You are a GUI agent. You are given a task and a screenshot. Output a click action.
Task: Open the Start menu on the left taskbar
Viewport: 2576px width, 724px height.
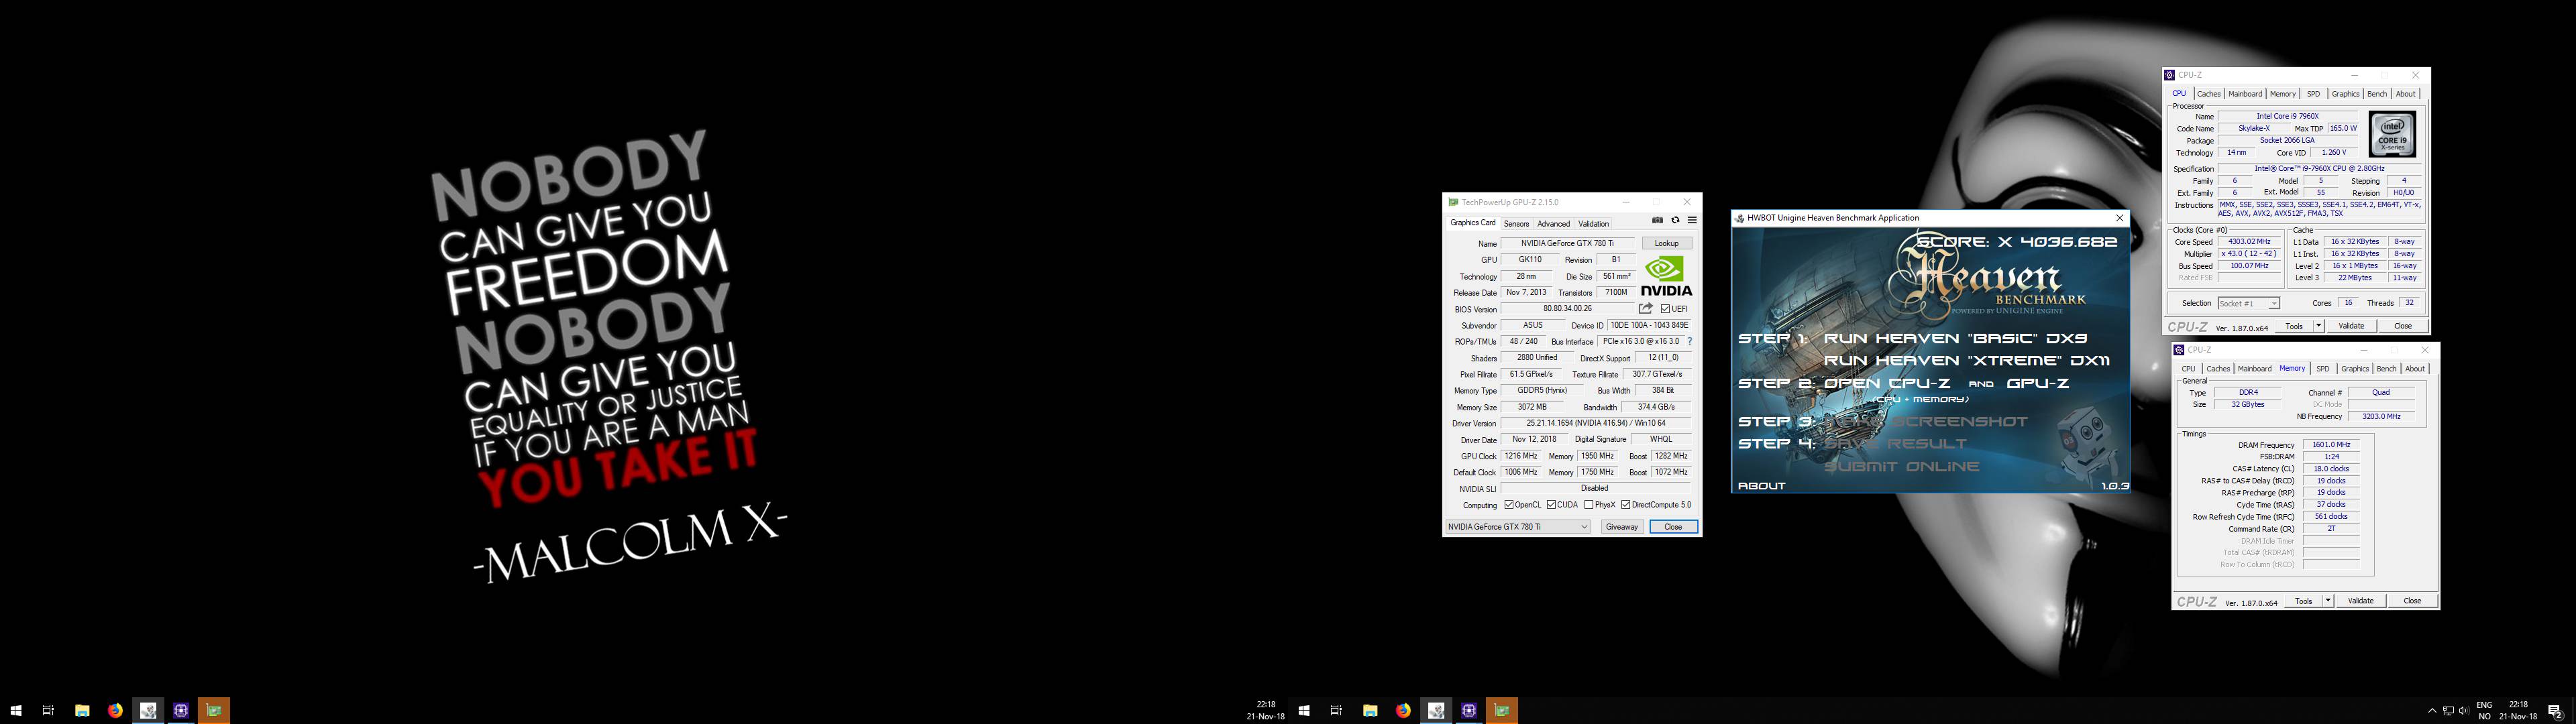point(16,711)
